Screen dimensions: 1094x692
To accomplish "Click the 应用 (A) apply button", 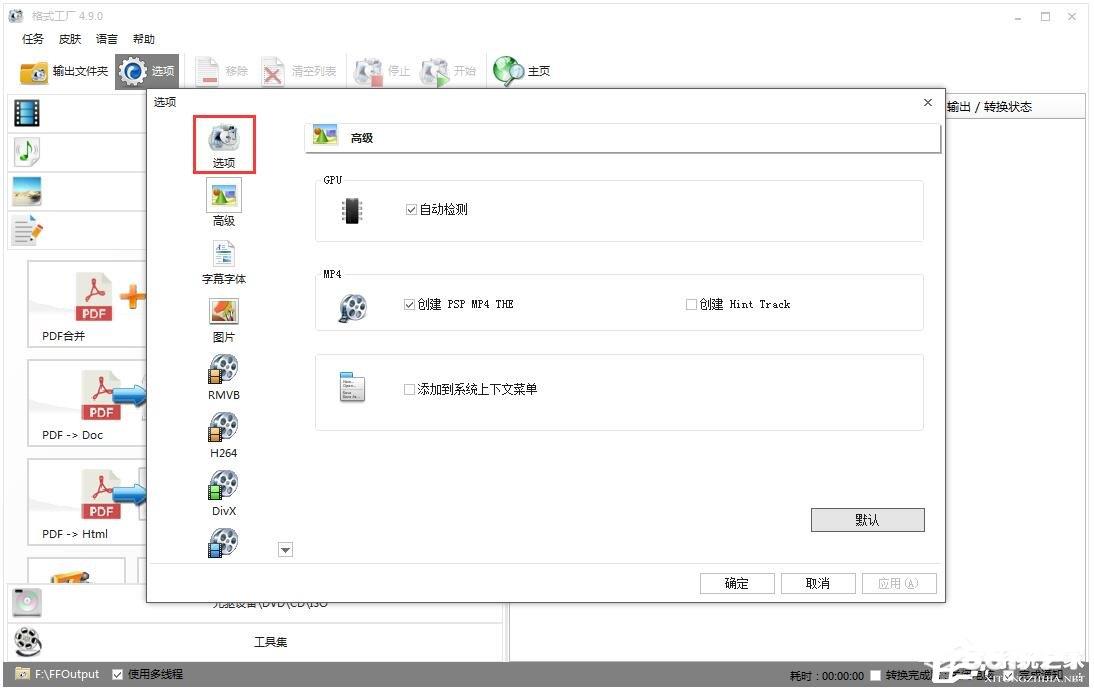I will coord(899,583).
